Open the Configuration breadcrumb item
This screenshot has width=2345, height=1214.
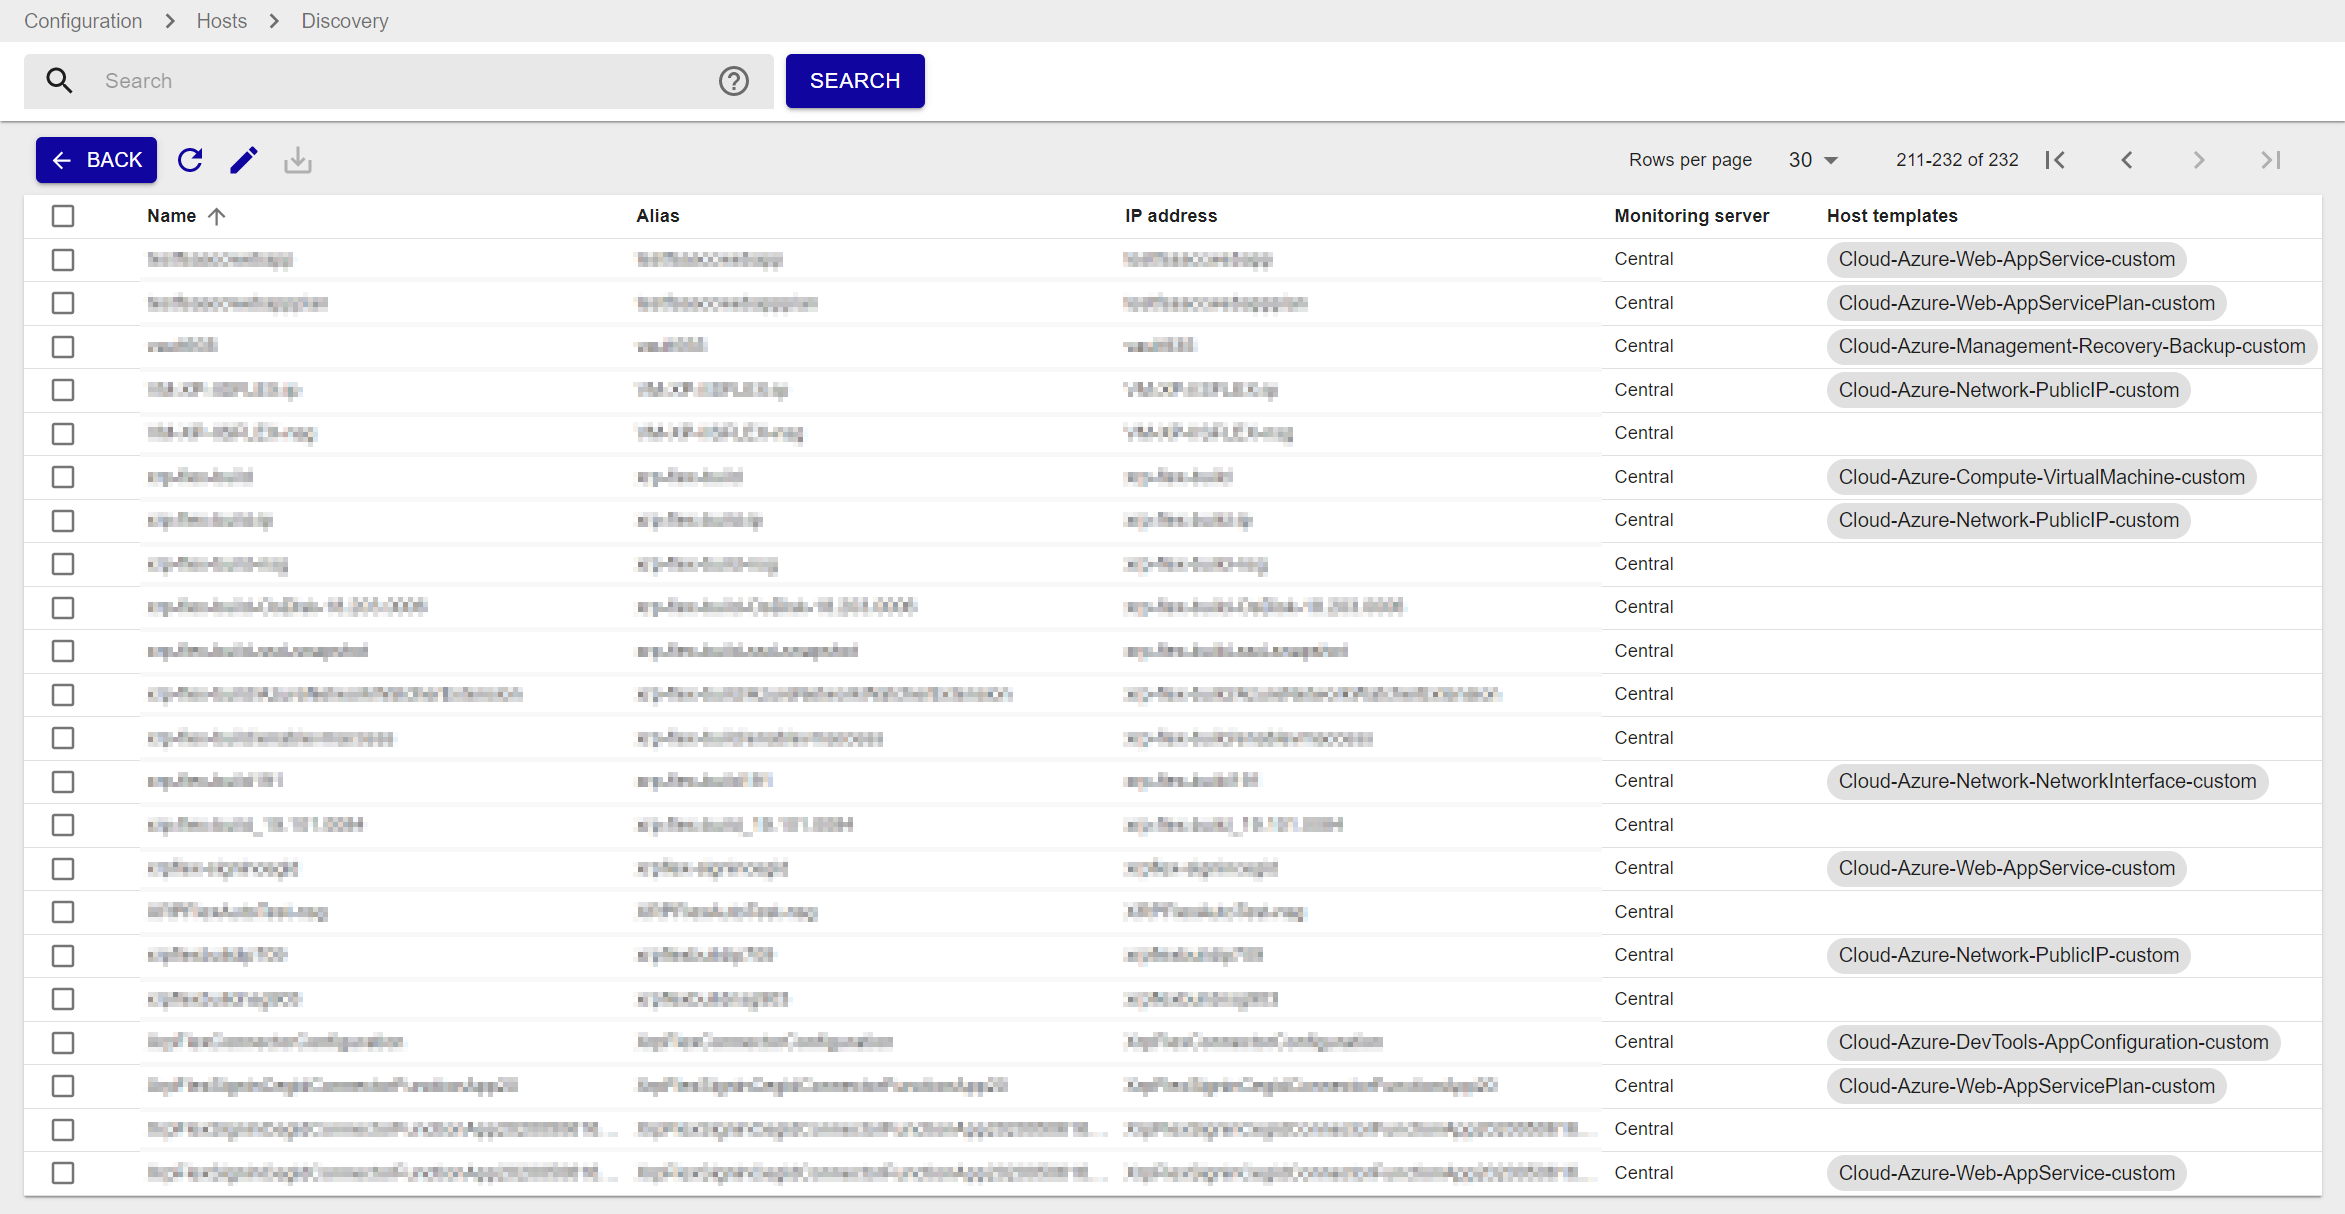click(83, 21)
